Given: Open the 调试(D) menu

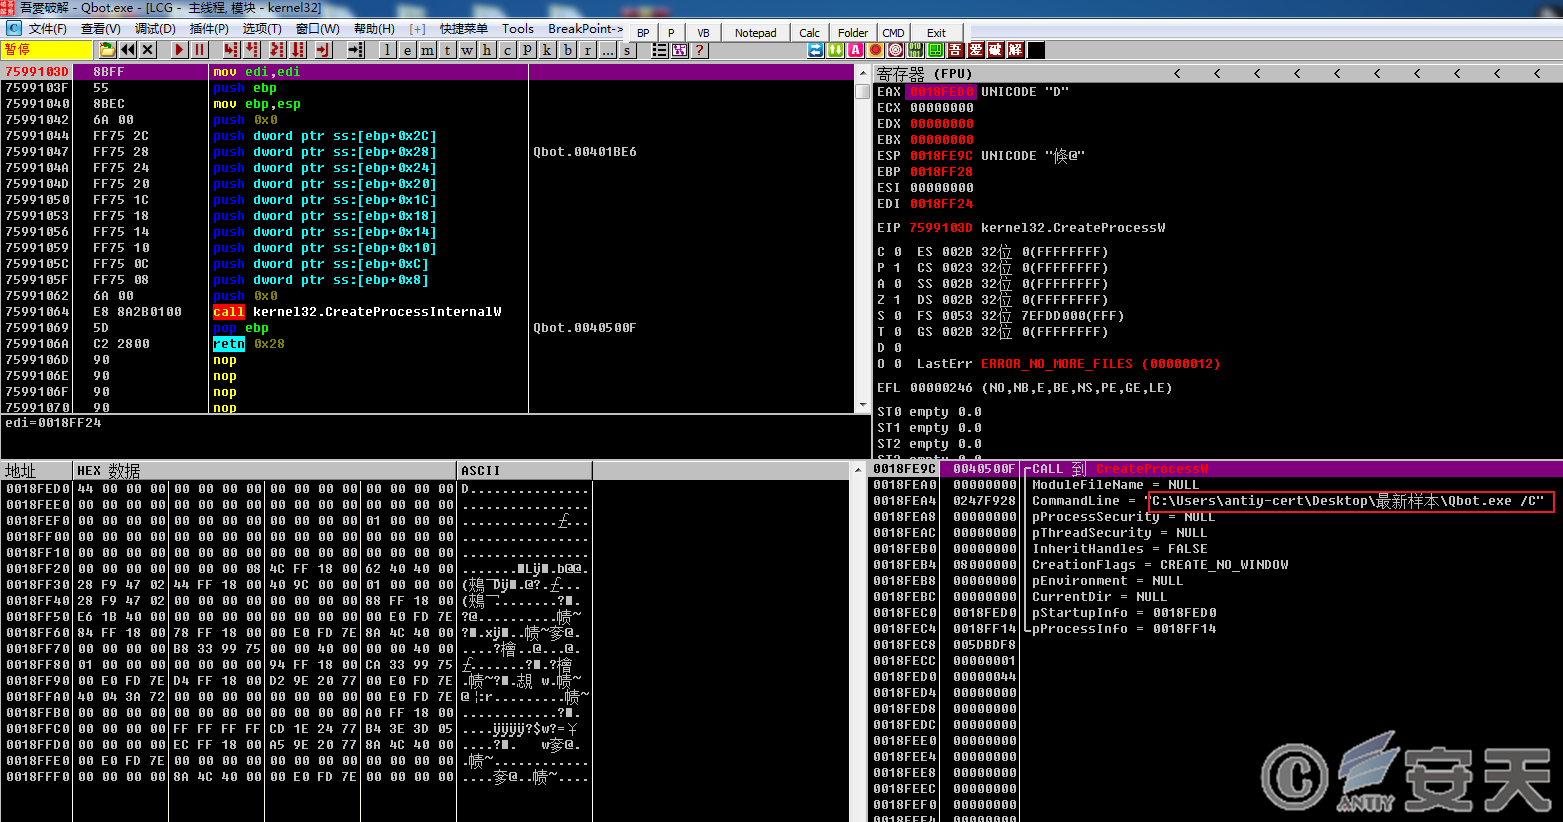Looking at the screenshot, I should click(x=154, y=29).
